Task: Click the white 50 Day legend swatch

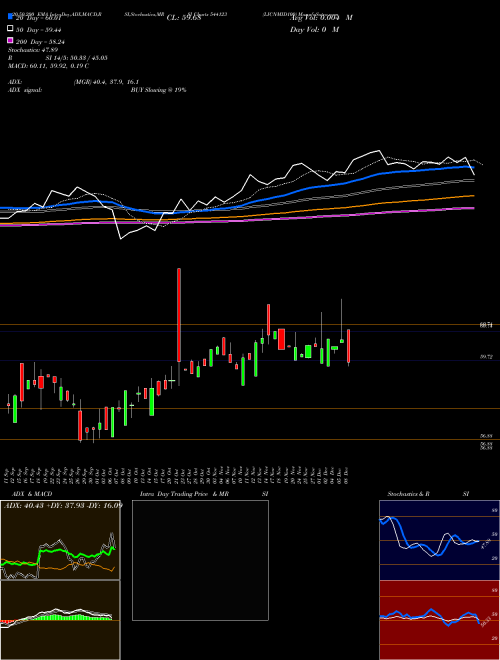Action: [10, 29]
